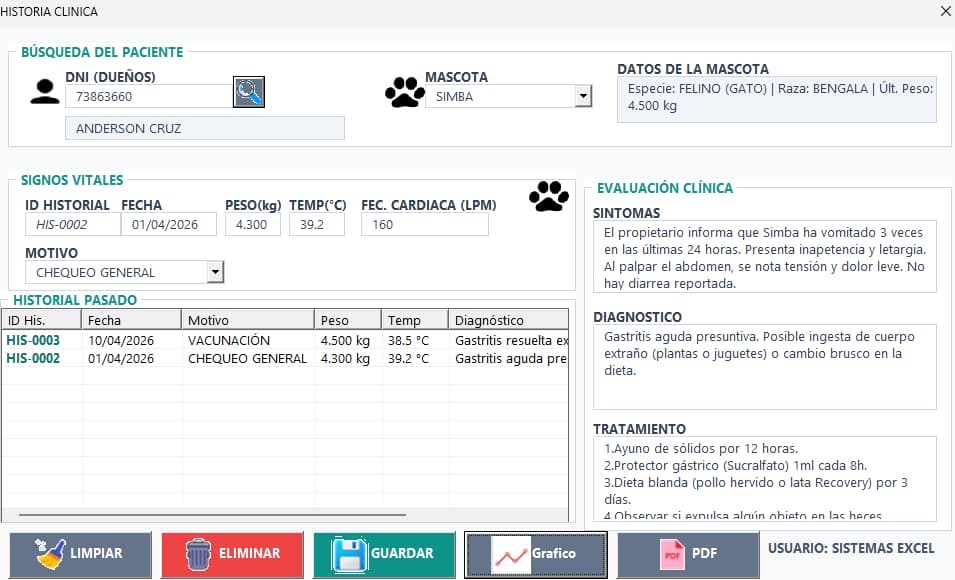
Task: Select the HIS-0003 row ID
Action: (x=33, y=340)
